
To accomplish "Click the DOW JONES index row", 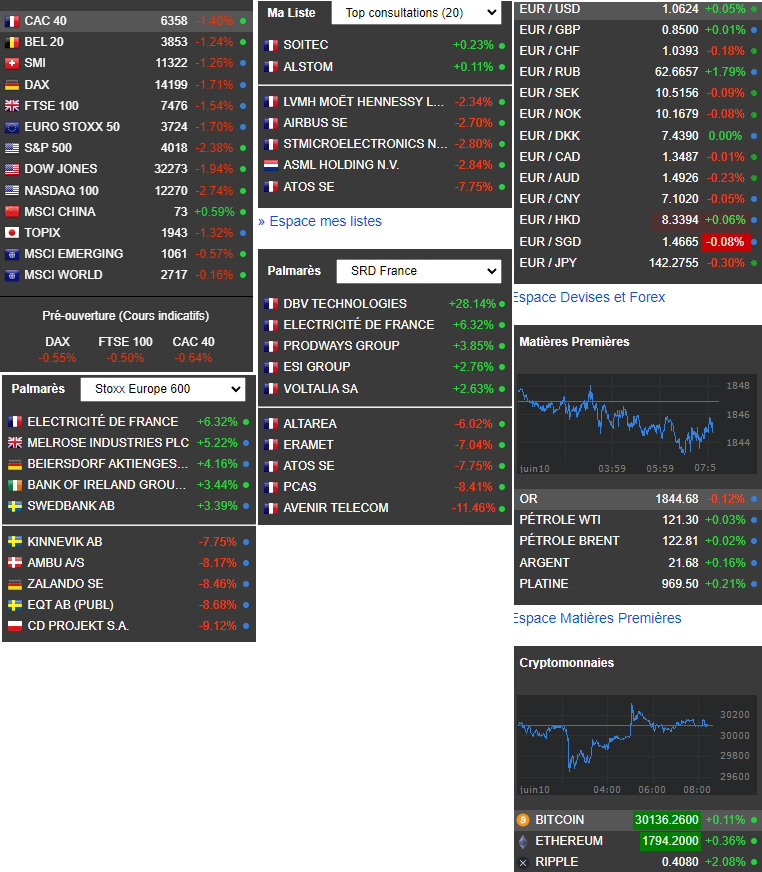I will pos(126,169).
